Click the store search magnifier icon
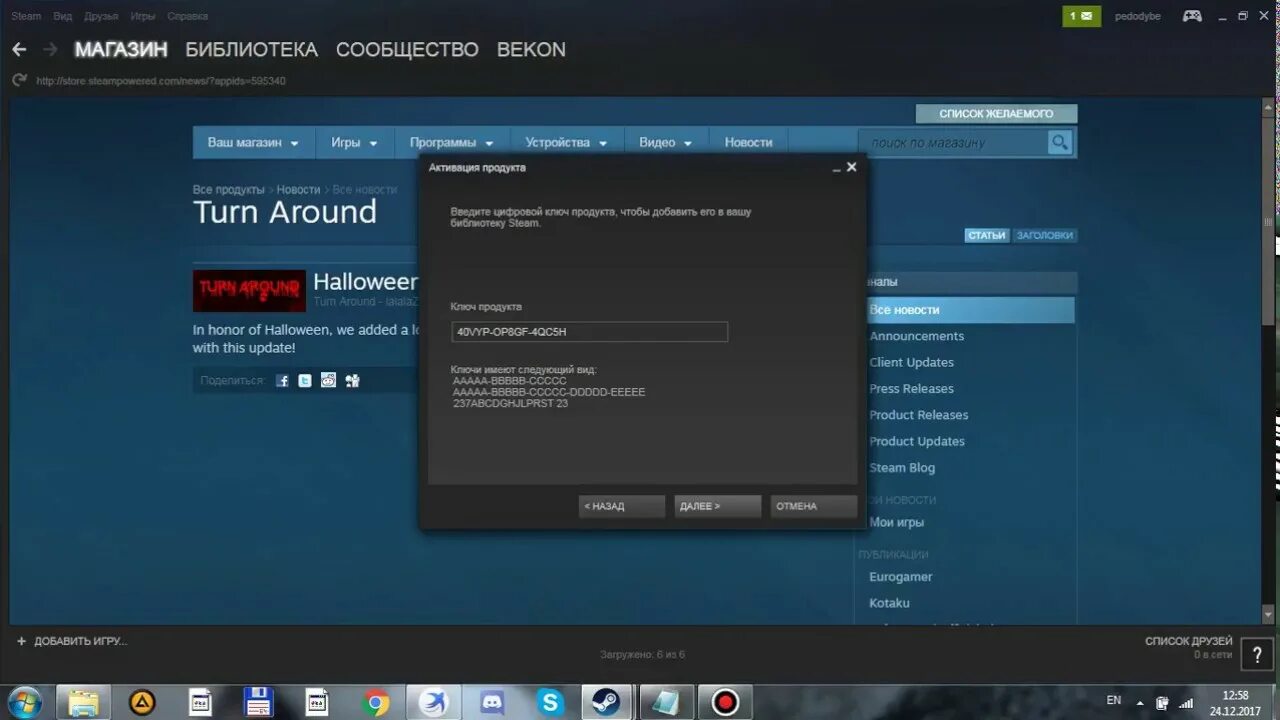Screen dimensions: 1280x720 pos(1060,143)
